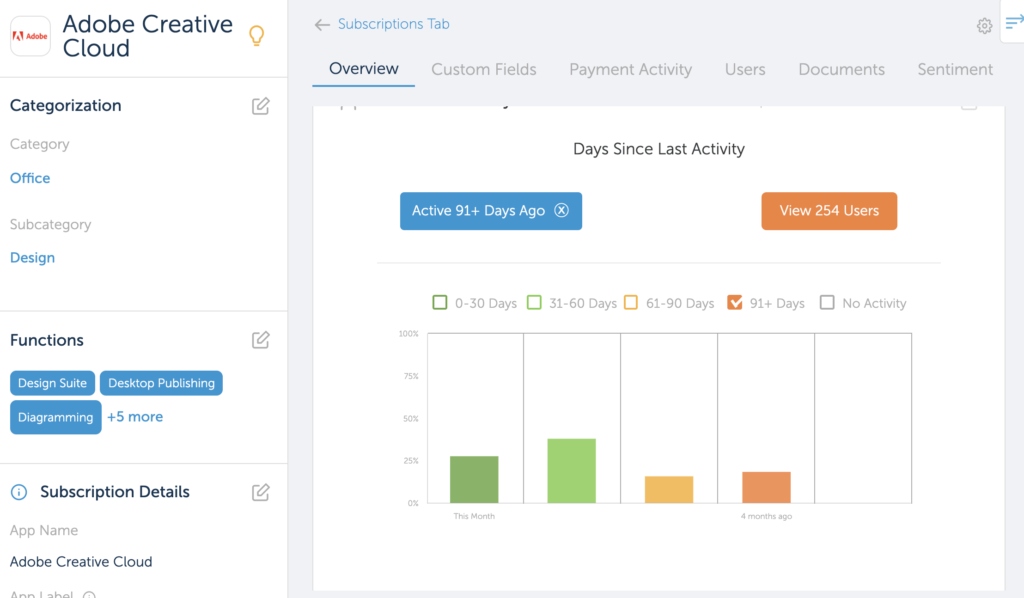Screen dimensions: 1024x598
Task: Enable the 31-60 Days checkbox
Action: coord(534,302)
